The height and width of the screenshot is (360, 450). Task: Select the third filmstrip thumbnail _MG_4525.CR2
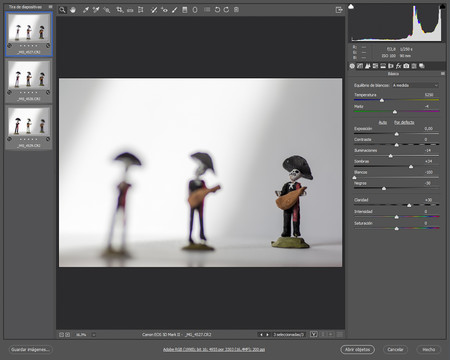pyautogui.click(x=29, y=127)
